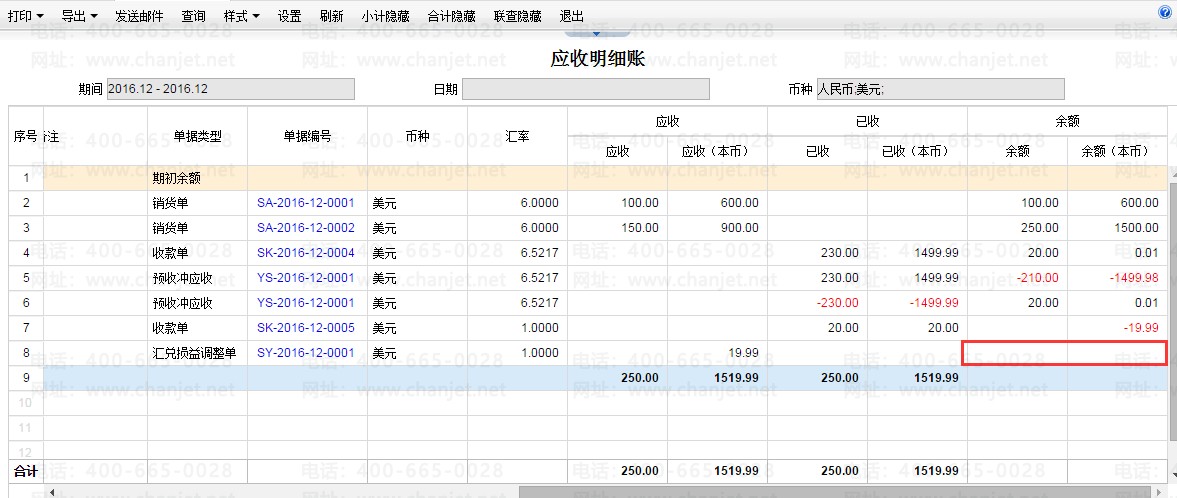Click 发送邮件 in the toolbar

[139, 16]
